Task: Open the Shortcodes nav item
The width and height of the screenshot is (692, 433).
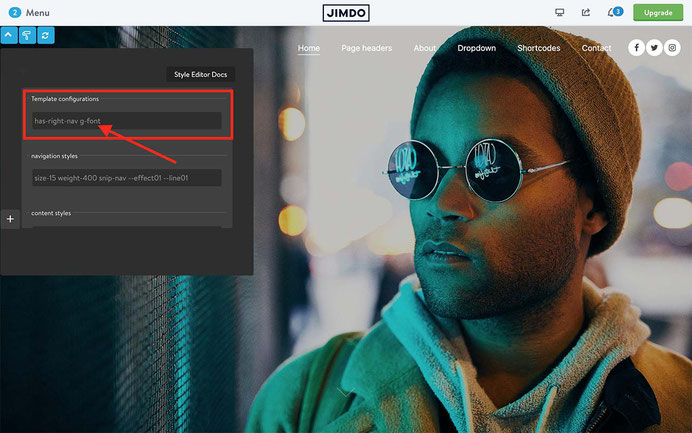Action: (x=538, y=48)
